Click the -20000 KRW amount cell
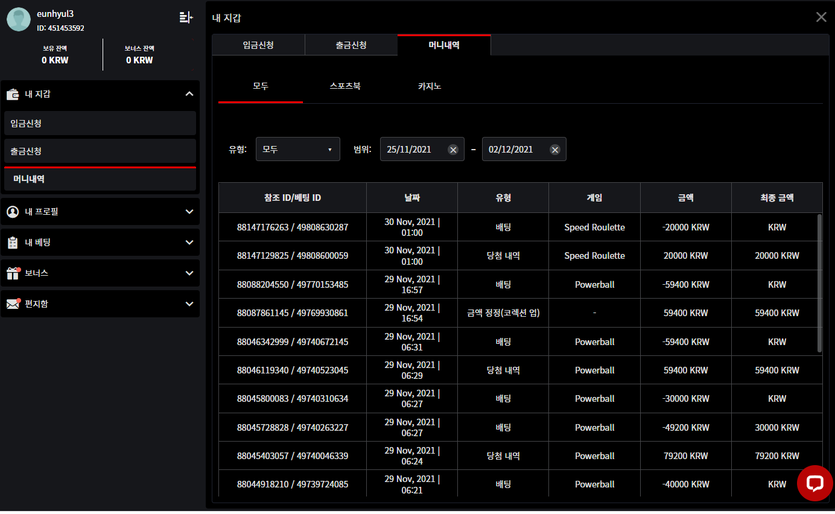Viewport: 835px width, 514px height. tap(686, 227)
